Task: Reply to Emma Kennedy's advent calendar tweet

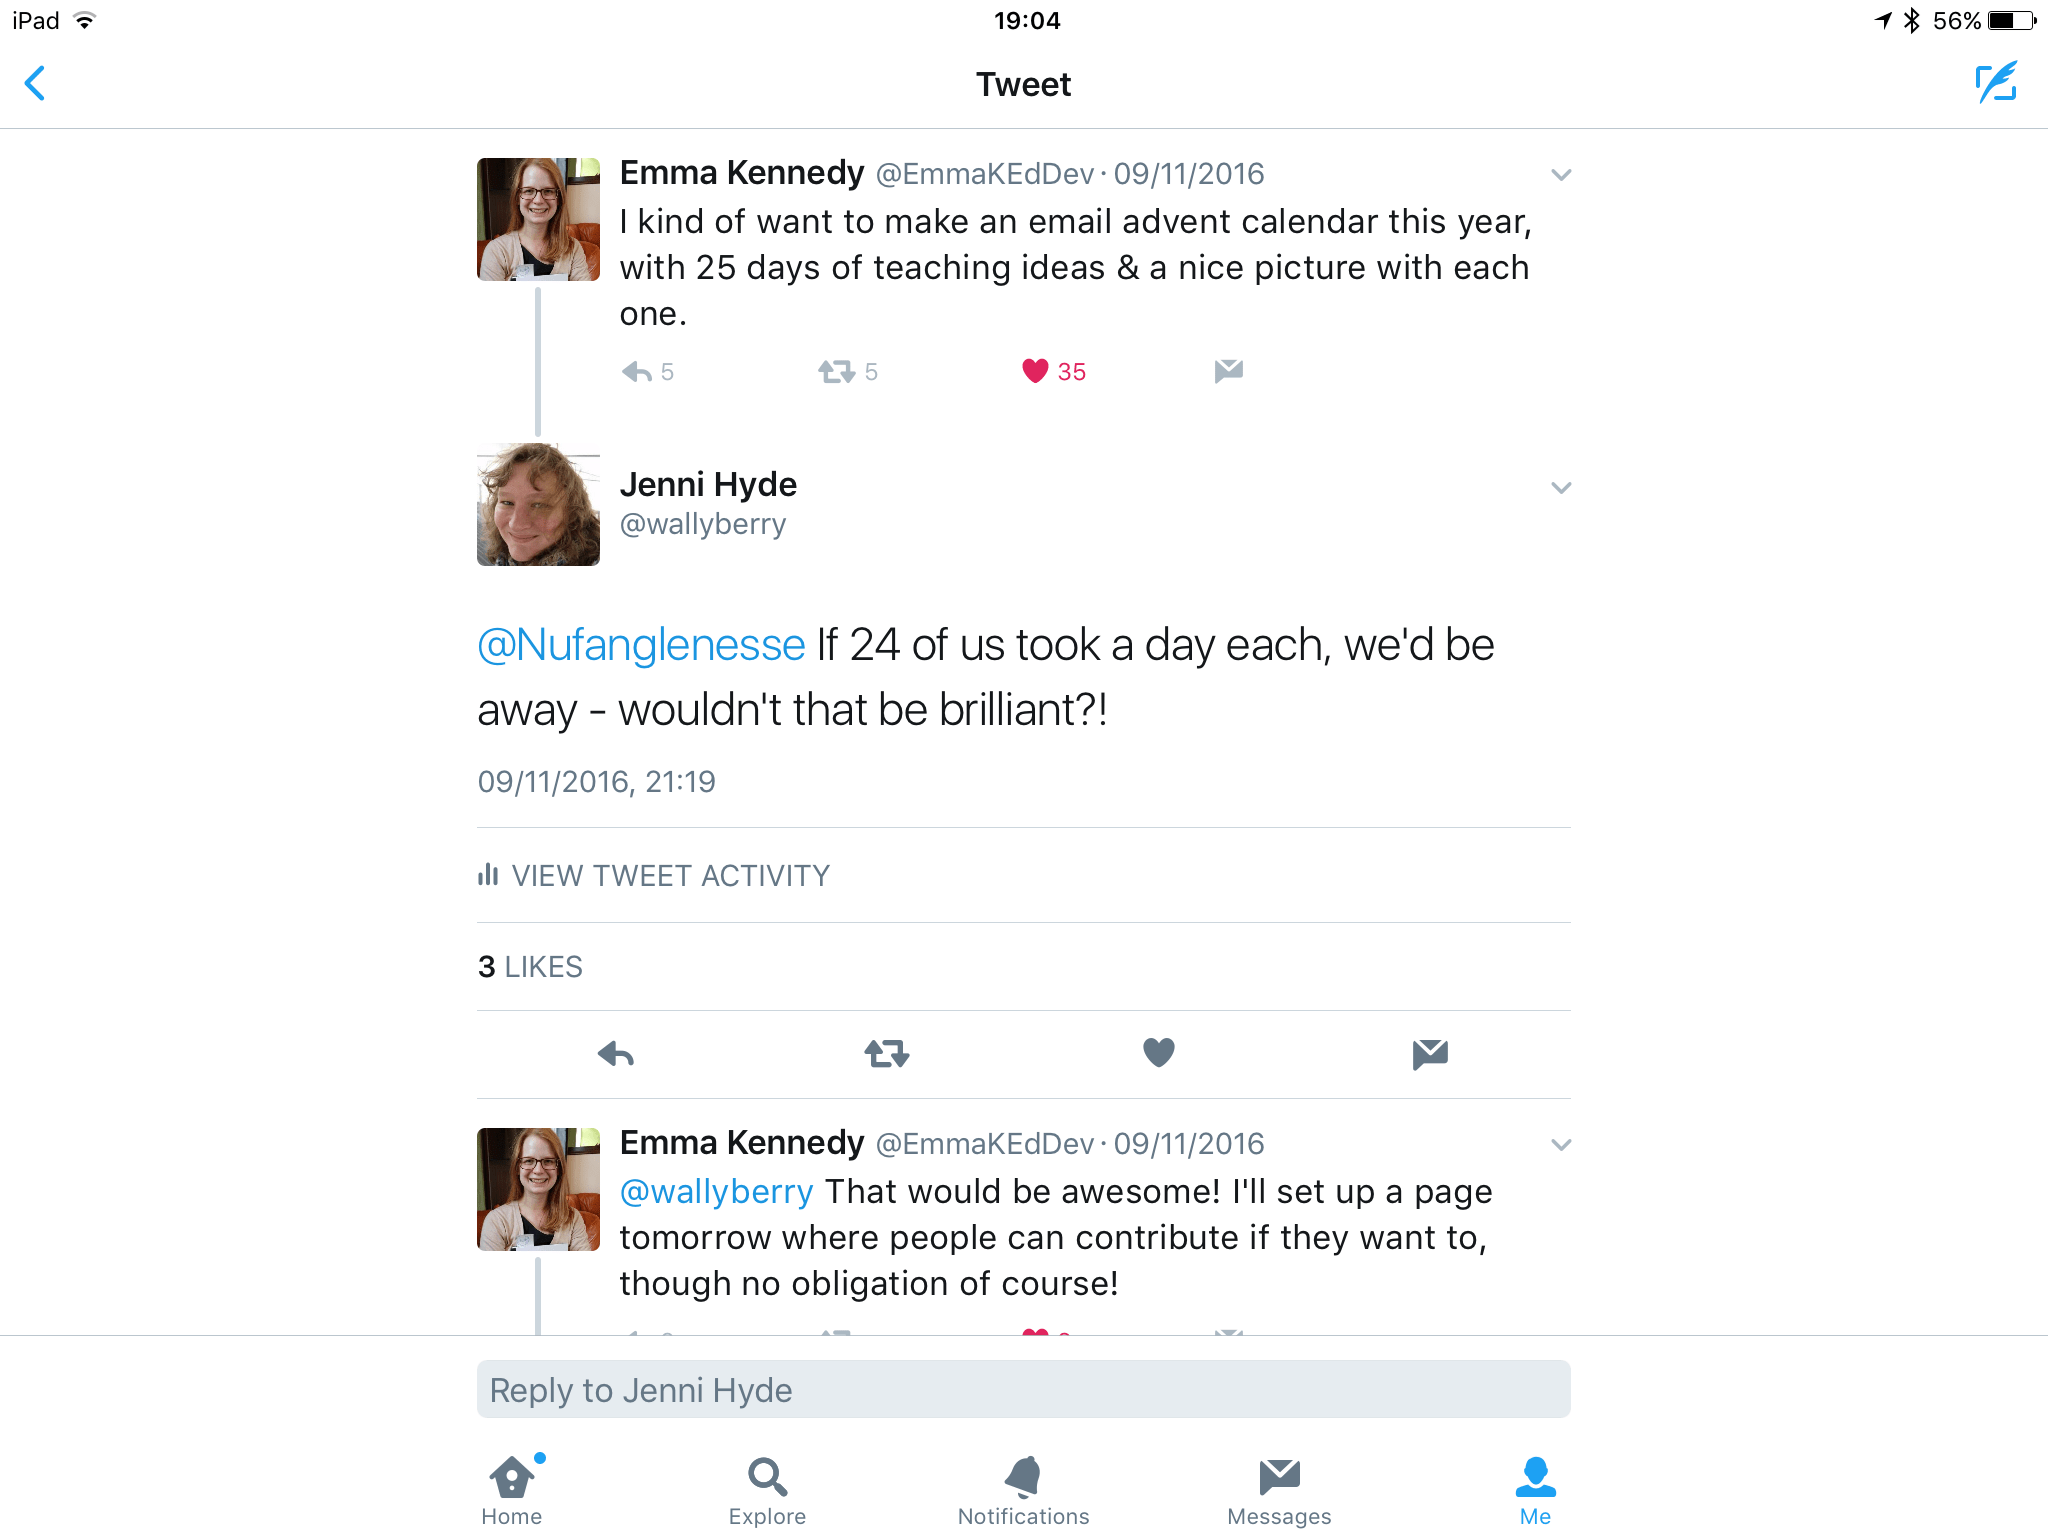Action: tap(637, 372)
